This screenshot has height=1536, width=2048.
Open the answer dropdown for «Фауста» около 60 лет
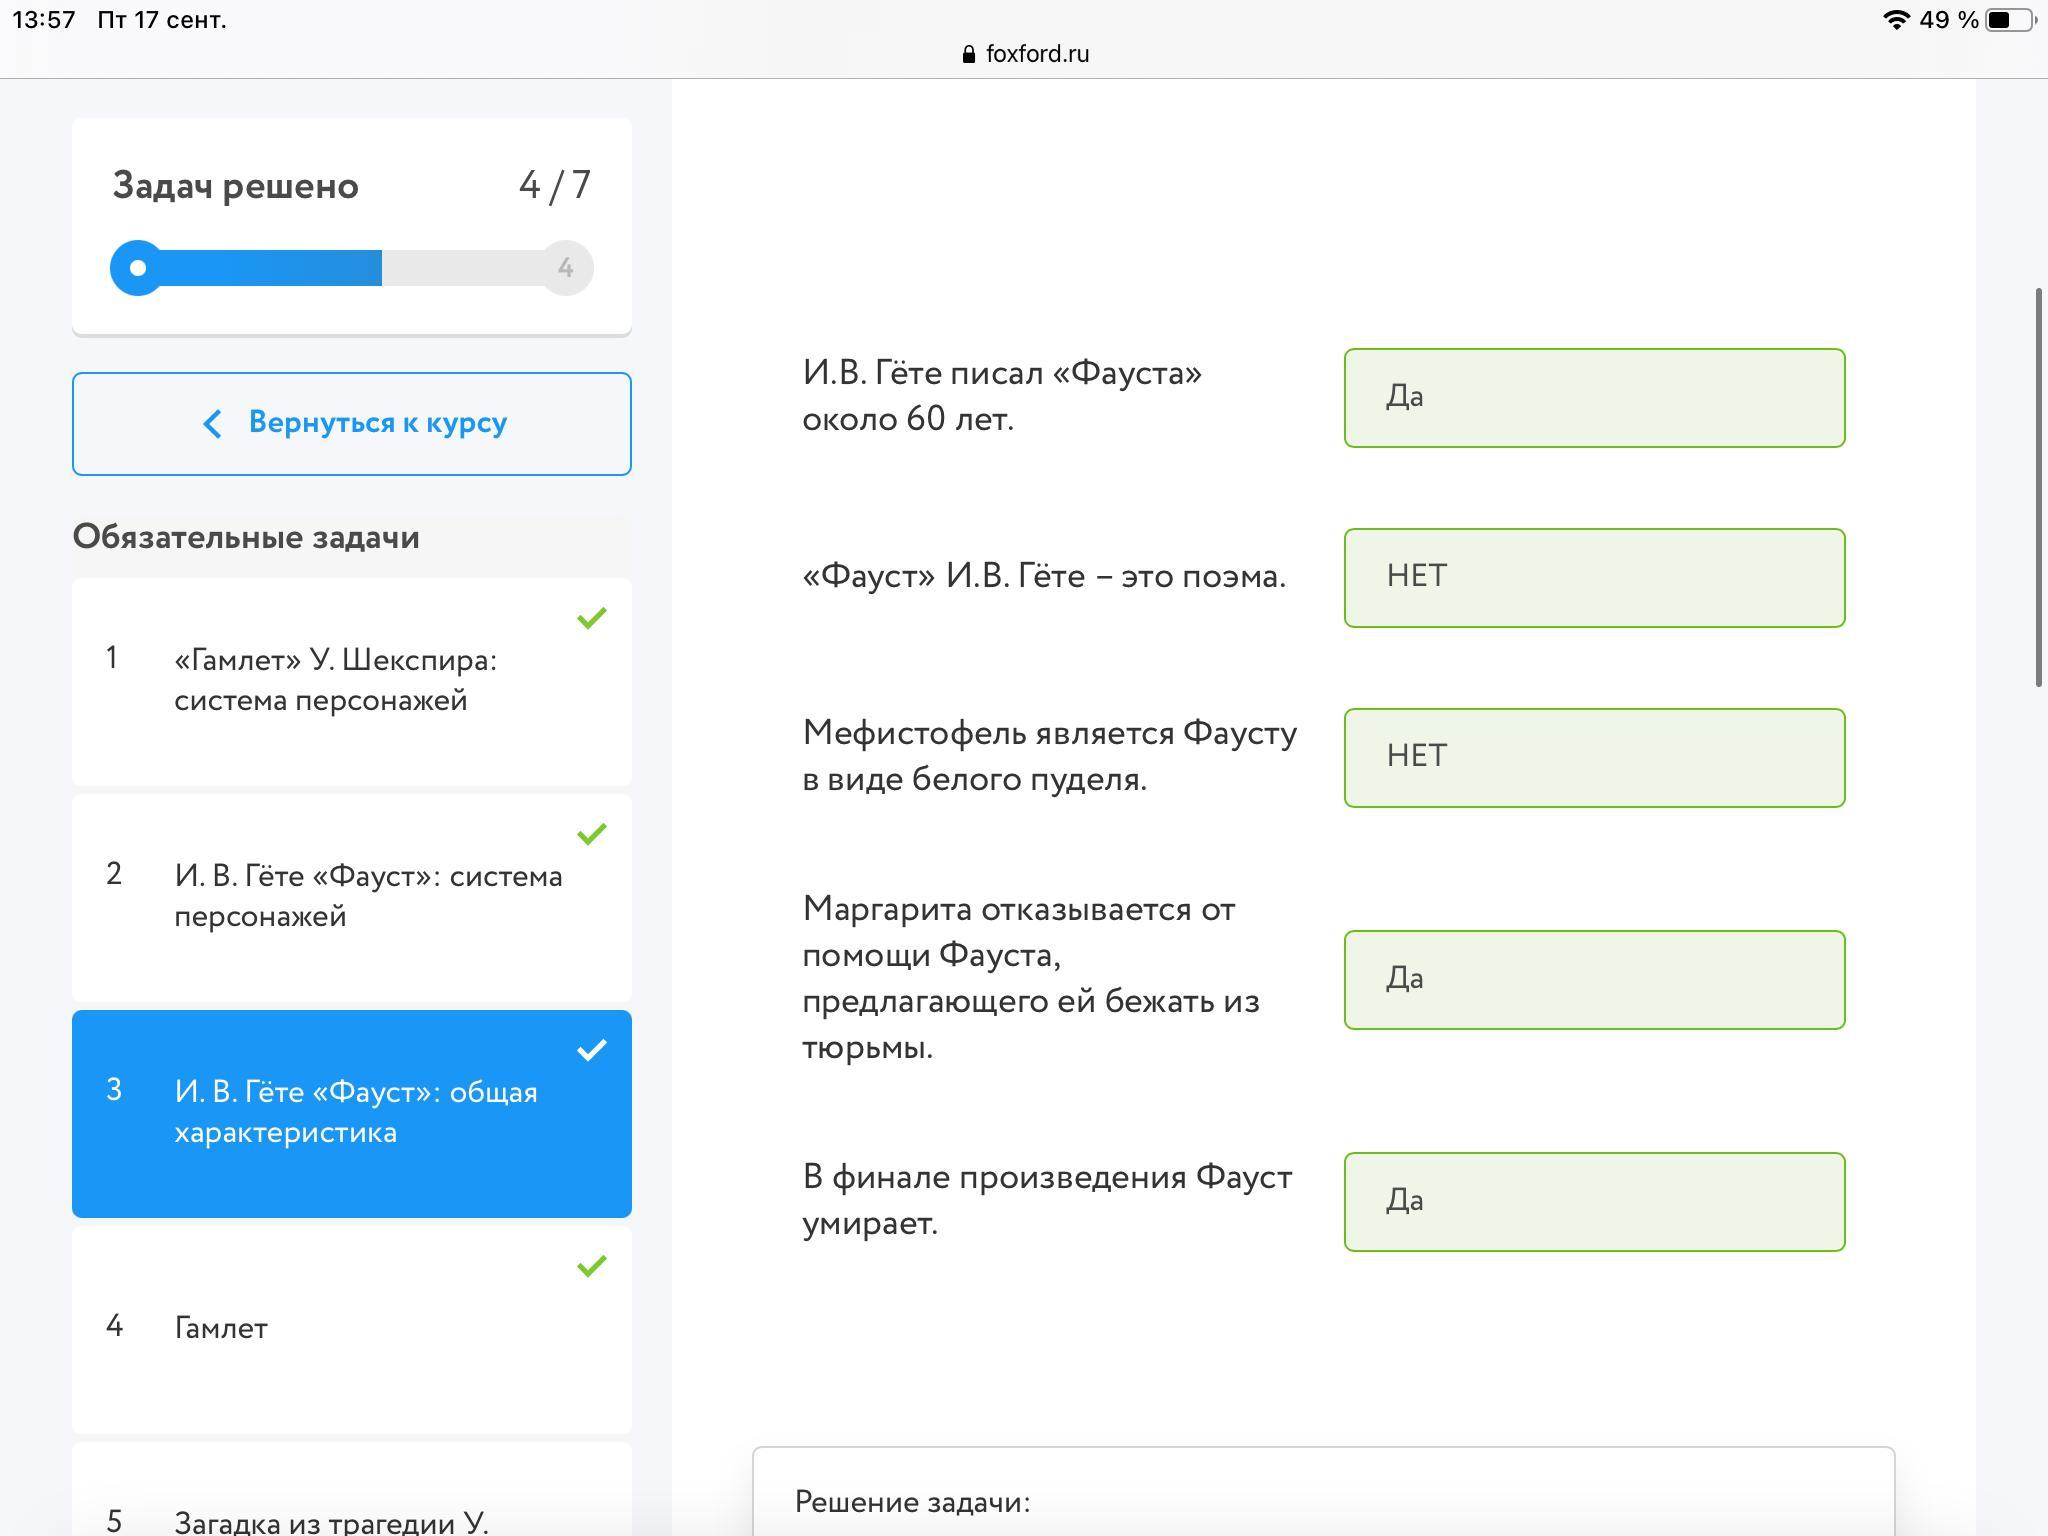pyautogui.click(x=1594, y=398)
